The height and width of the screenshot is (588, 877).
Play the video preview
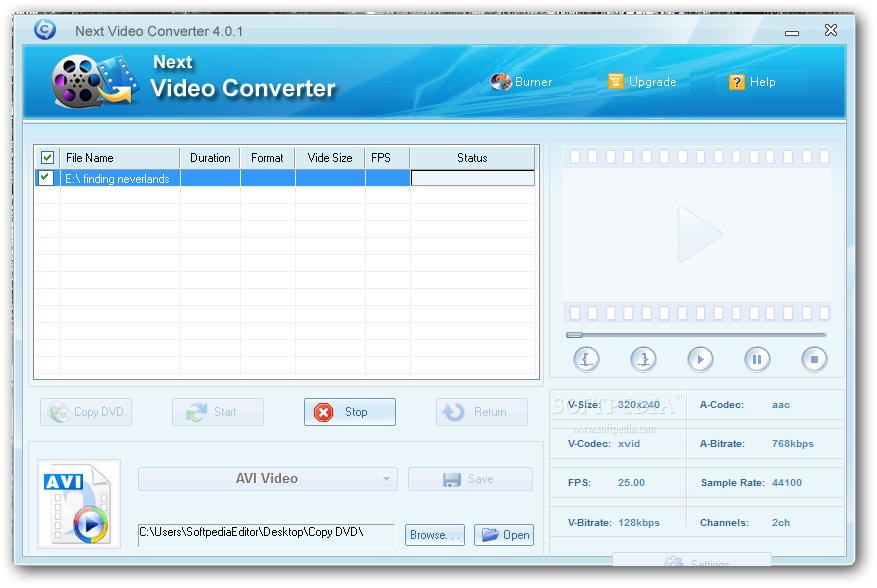(700, 359)
